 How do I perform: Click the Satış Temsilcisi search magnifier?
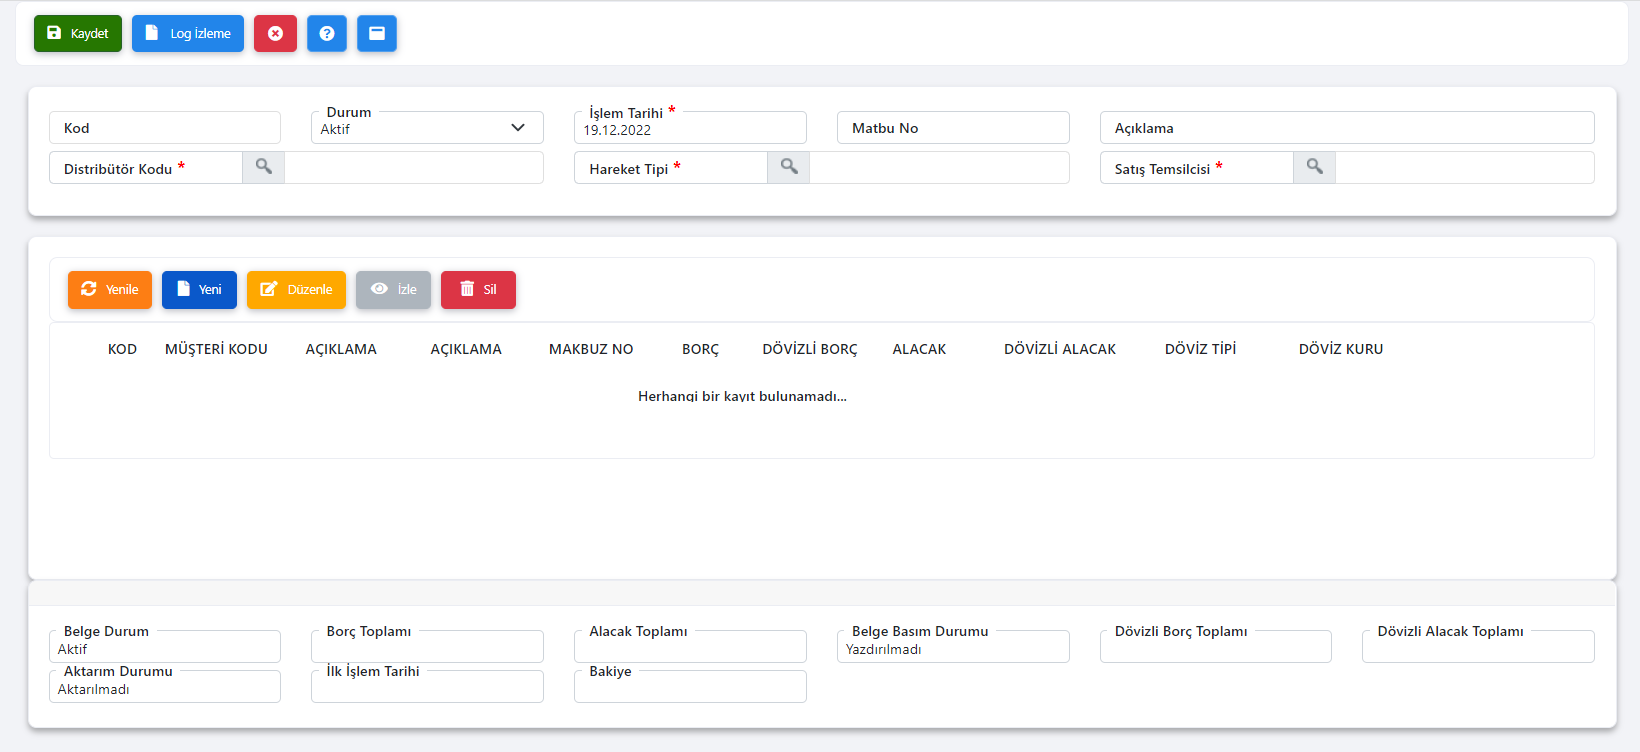[x=1314, y=167]
